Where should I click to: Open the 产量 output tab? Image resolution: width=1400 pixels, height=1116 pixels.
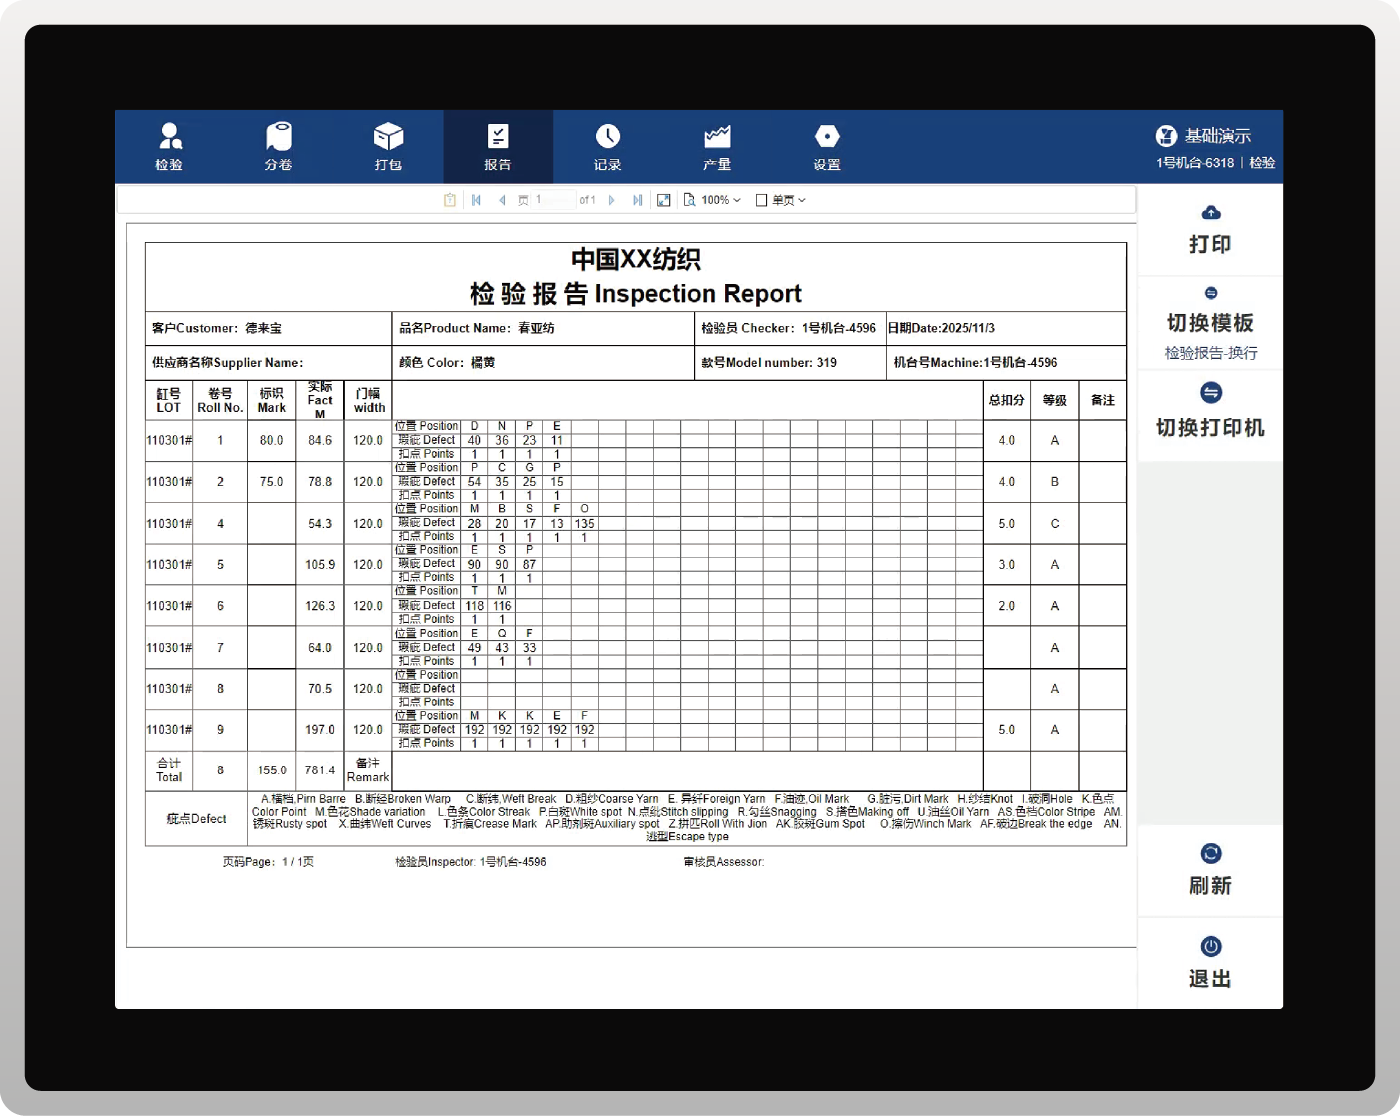pos(717,146)
